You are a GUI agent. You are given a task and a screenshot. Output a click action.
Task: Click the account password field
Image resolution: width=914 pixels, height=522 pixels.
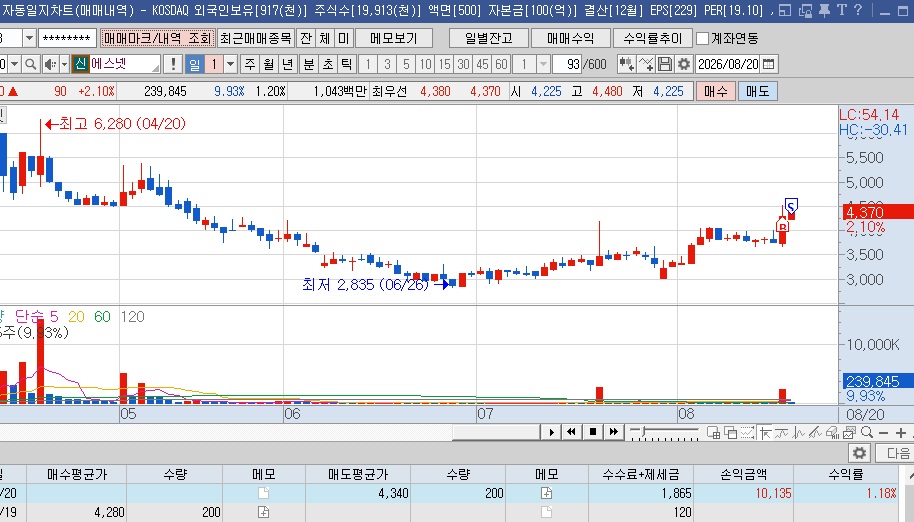coord(67,38)
